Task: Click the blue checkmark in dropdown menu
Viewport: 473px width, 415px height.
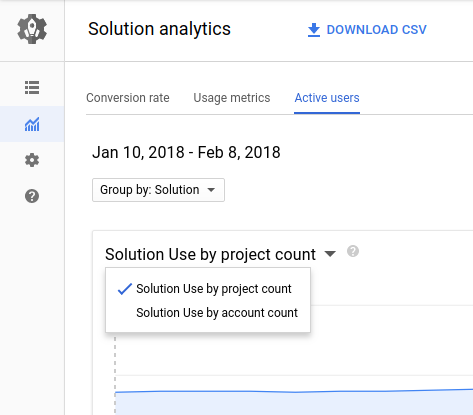Action: [125, 289]
